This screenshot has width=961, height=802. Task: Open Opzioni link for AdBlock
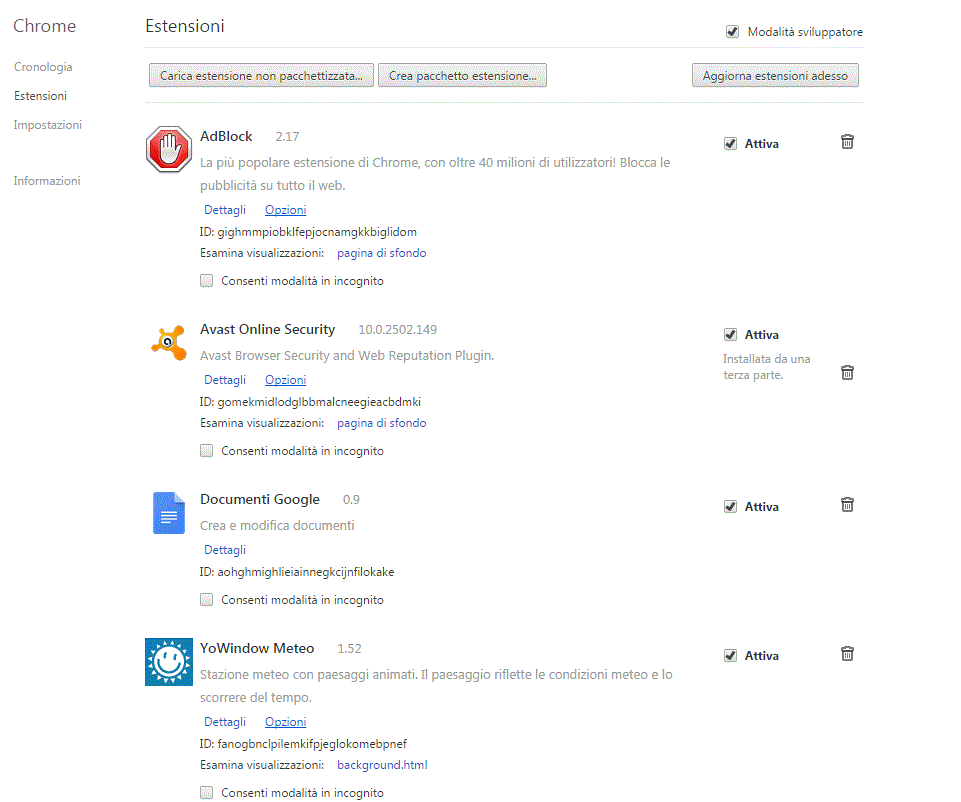pyautogui.click(x=286, y=210)
